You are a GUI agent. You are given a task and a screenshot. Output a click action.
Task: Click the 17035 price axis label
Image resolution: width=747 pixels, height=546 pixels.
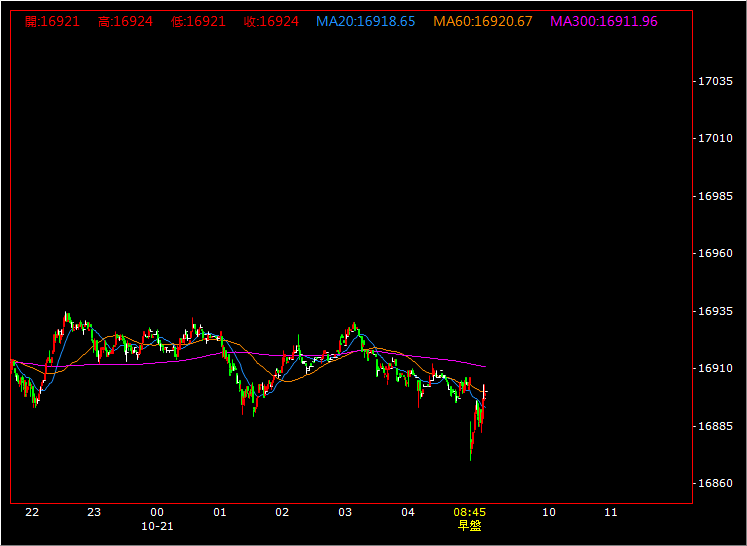(715, 81)
